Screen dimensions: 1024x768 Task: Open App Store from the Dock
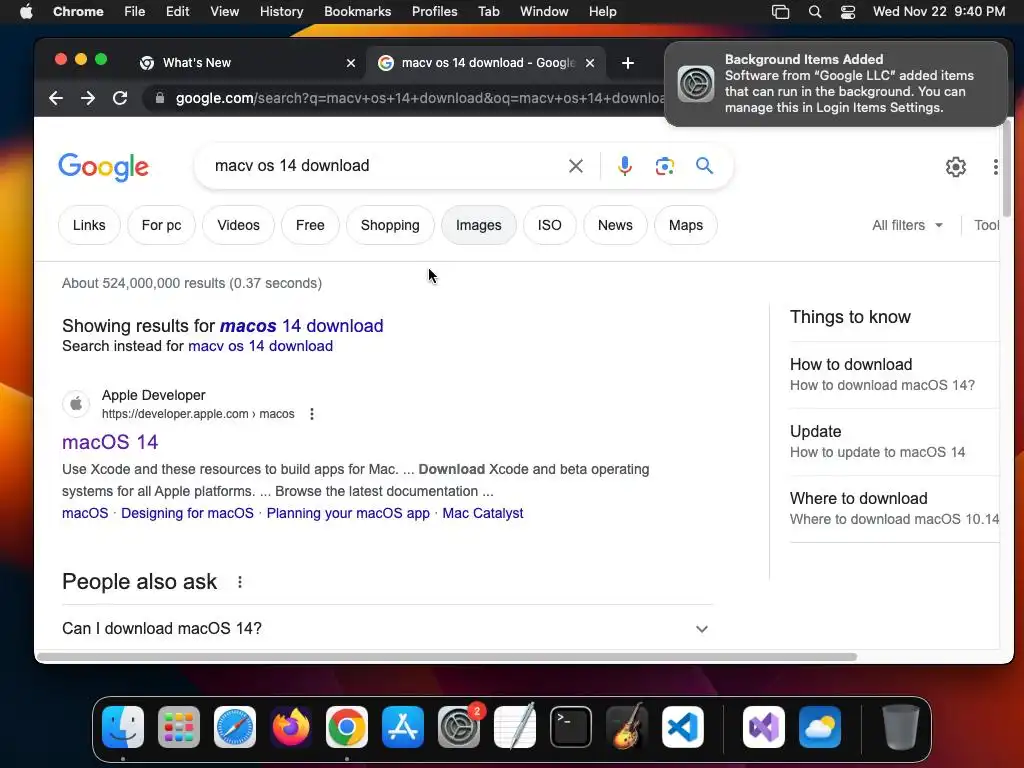[x=403, y=727]
